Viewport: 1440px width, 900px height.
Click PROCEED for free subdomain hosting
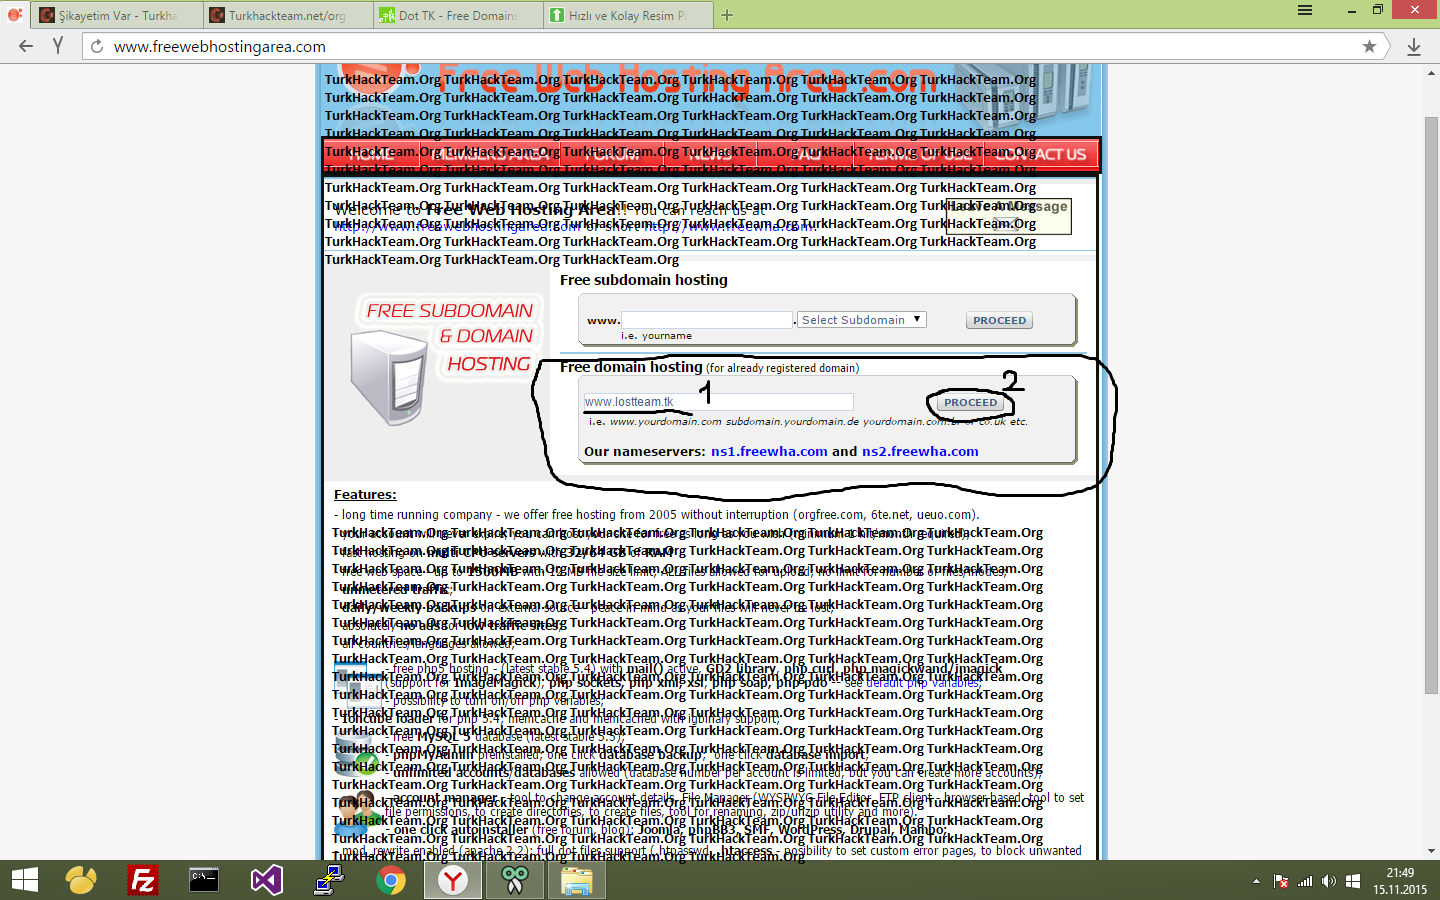point(1000,321)
